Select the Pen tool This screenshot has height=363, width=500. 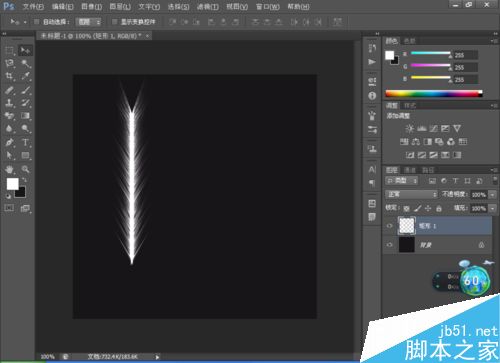(x=9, y=142)
